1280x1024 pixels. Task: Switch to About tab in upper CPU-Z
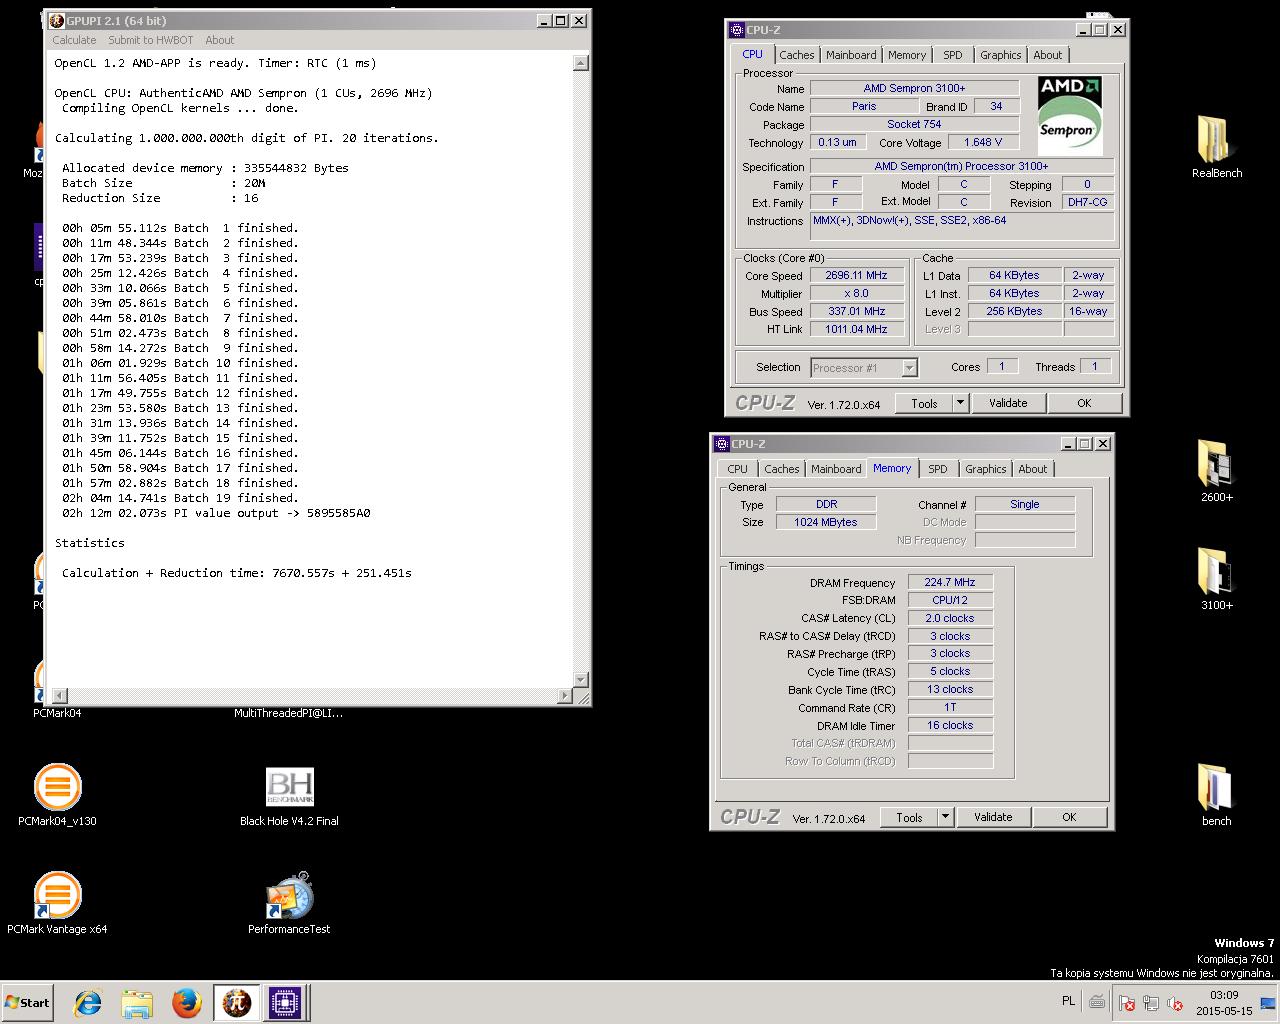1048,55
